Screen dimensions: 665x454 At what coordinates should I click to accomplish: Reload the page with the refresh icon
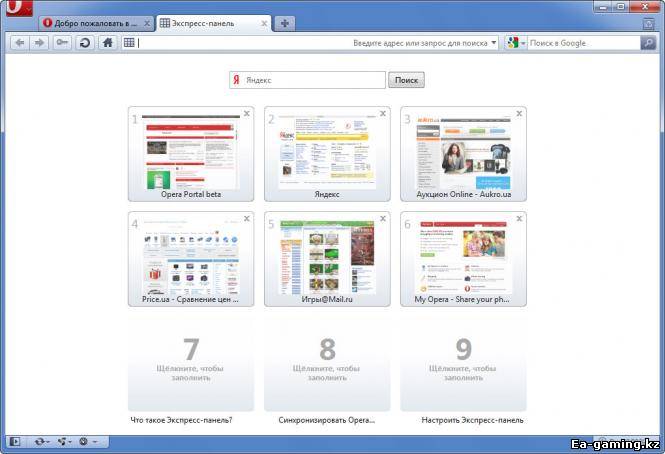[85, 42]
